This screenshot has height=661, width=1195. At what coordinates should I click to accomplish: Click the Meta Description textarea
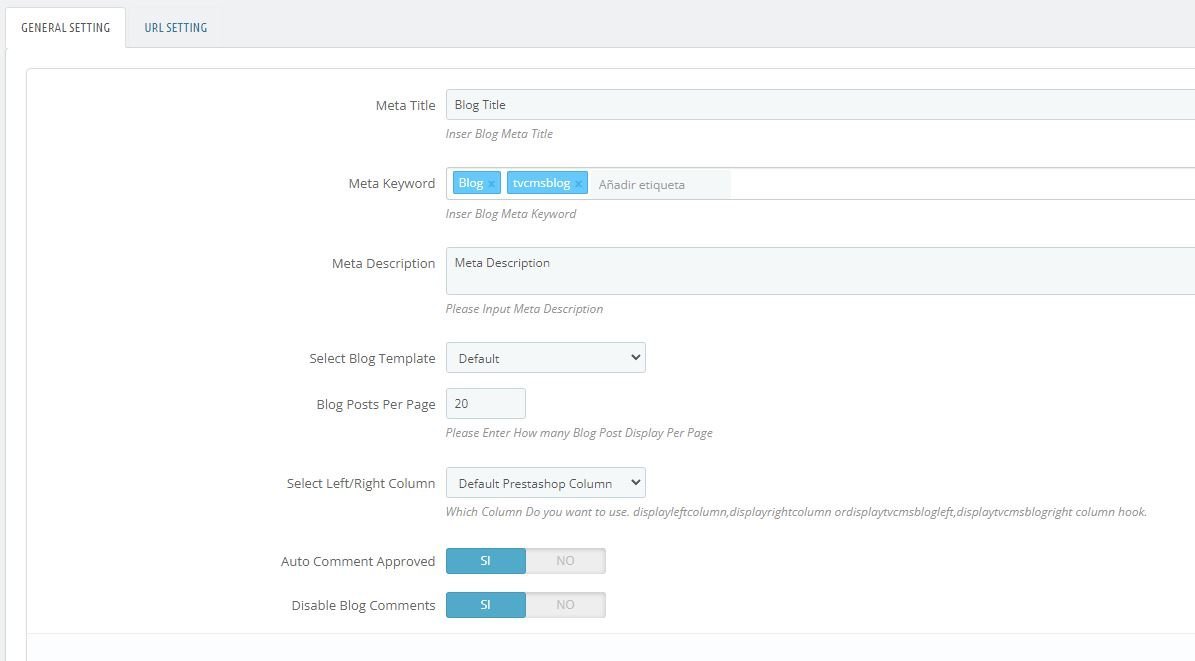pyautogui.click(x=820, y=271)
